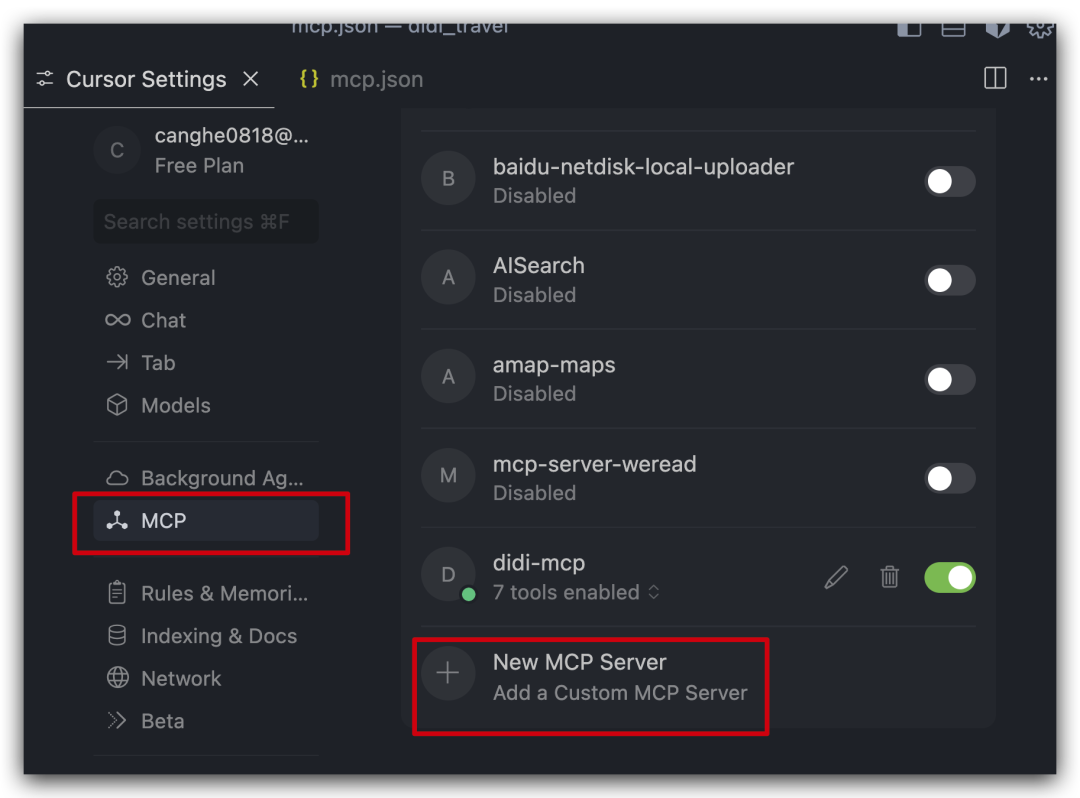Click the pencil edit icon for didi-mcp
Image resolution: width=1080 pixels, height=798 pixels.
pos(836,577)
